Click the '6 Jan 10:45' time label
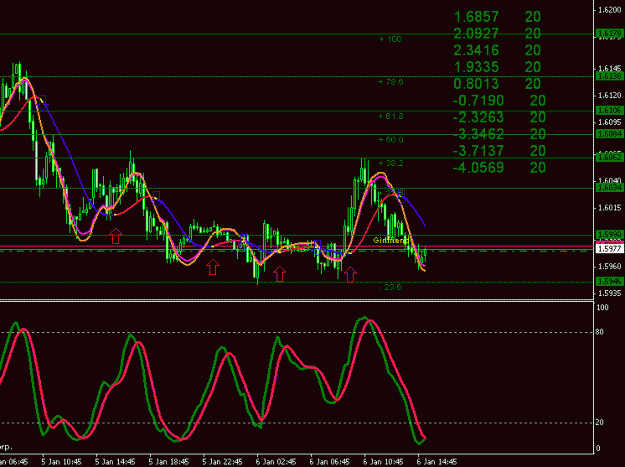The width and height of the screenshot is (625, 467). tap(383, 462)
